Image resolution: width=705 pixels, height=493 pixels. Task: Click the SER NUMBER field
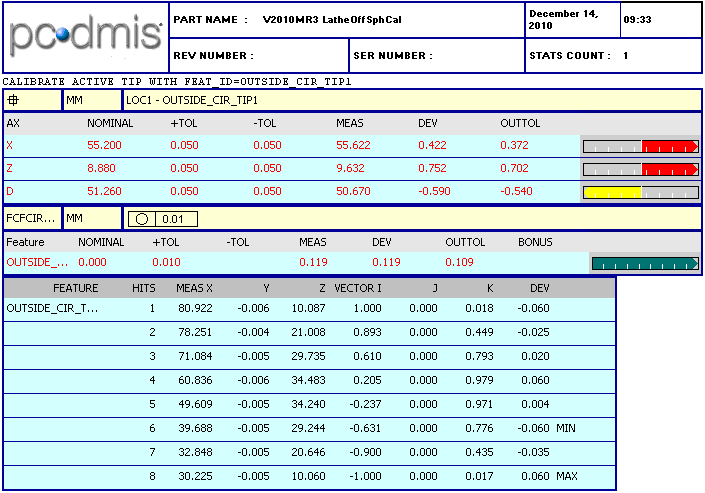pos(435,56)
